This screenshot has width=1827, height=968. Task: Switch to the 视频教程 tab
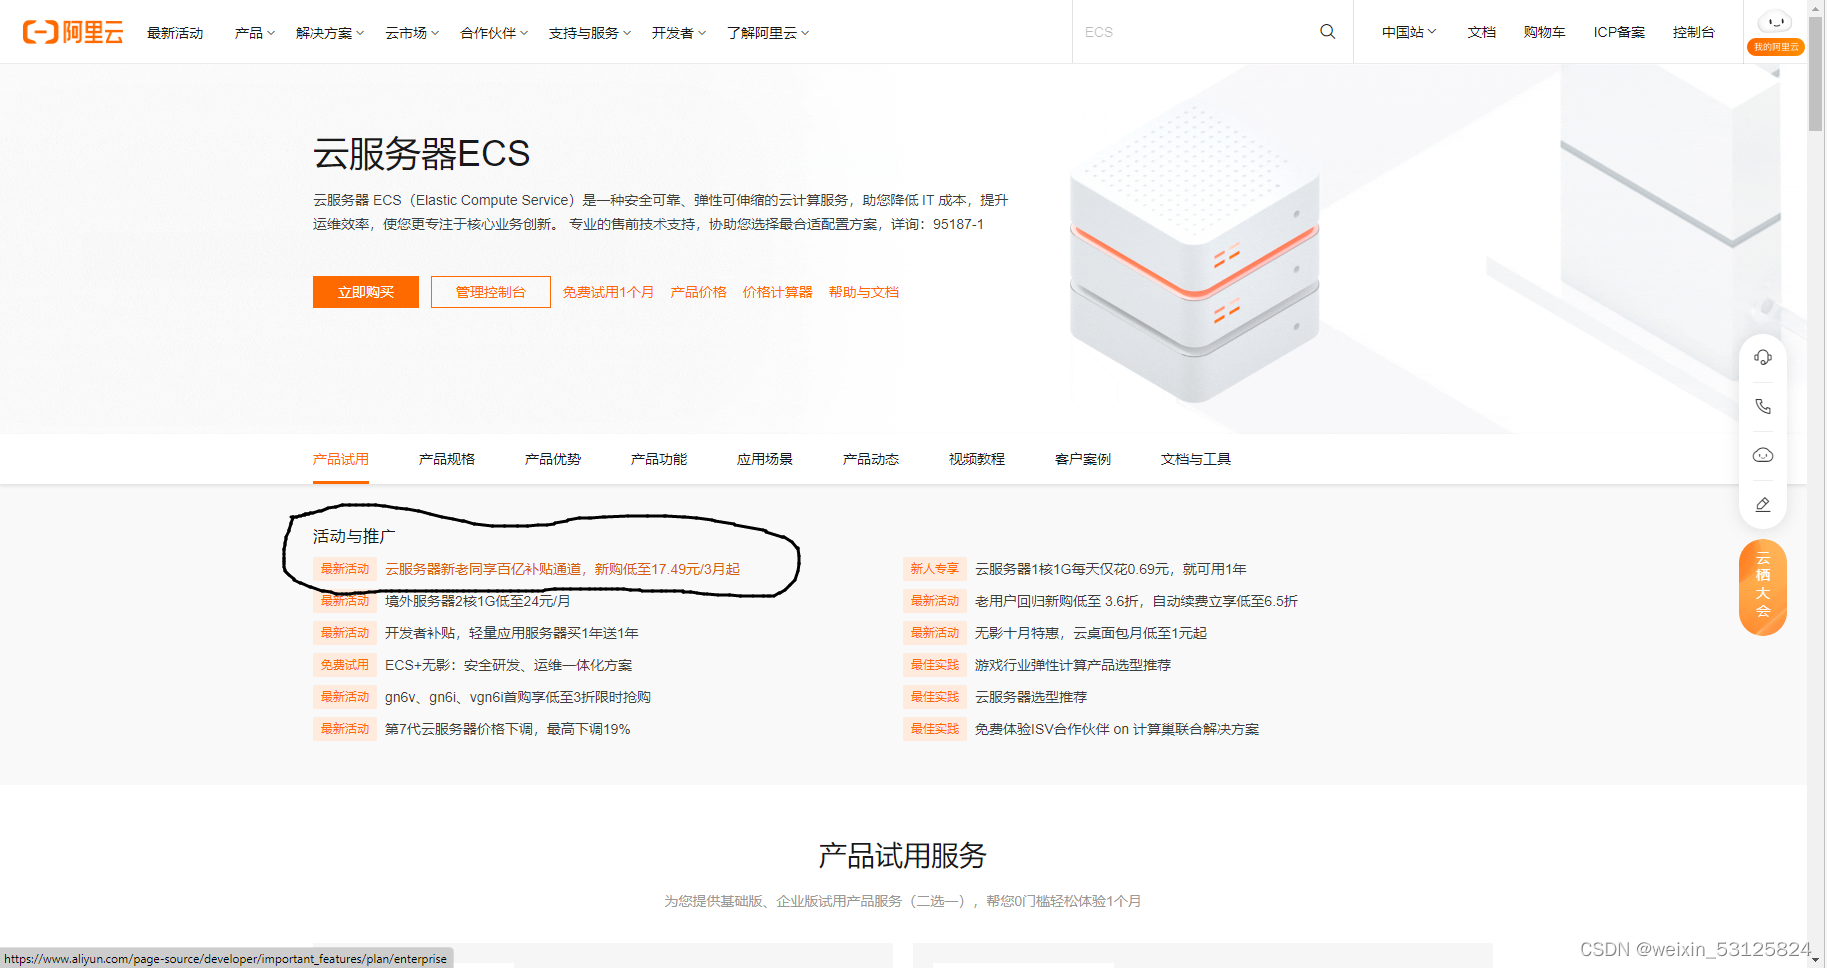tap(977, 459)
